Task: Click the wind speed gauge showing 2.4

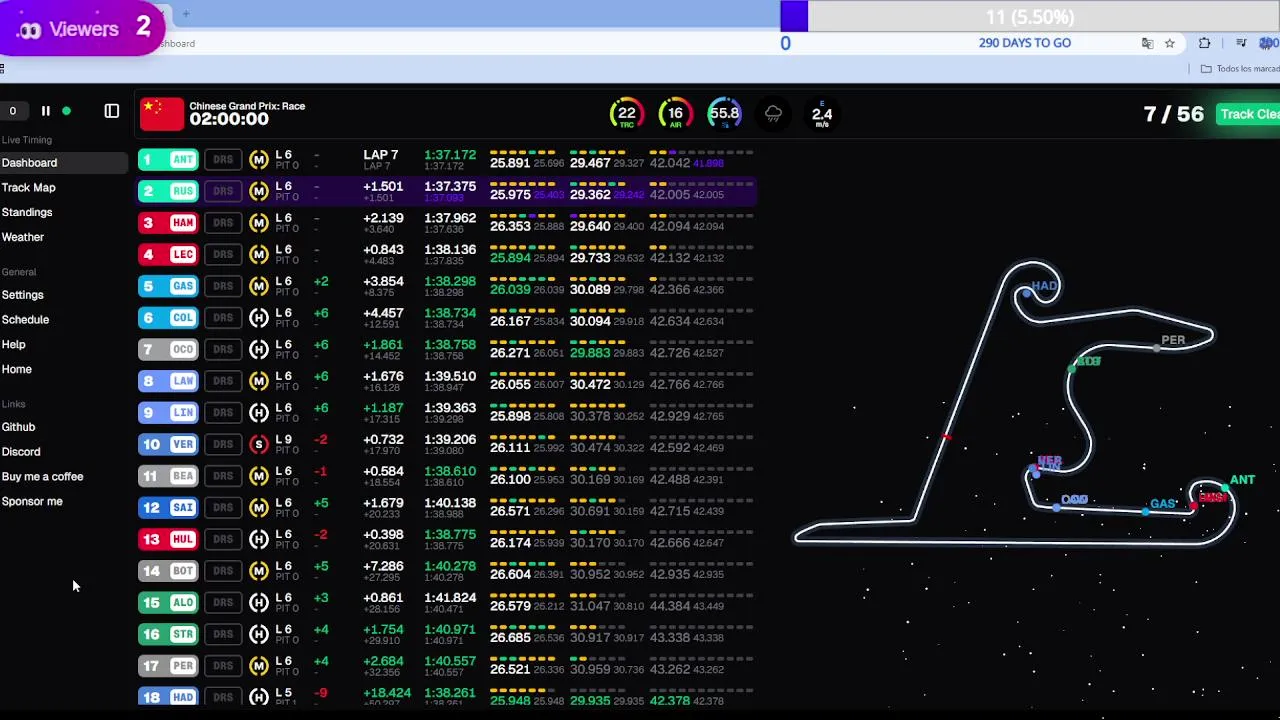Action: point(822,114)
